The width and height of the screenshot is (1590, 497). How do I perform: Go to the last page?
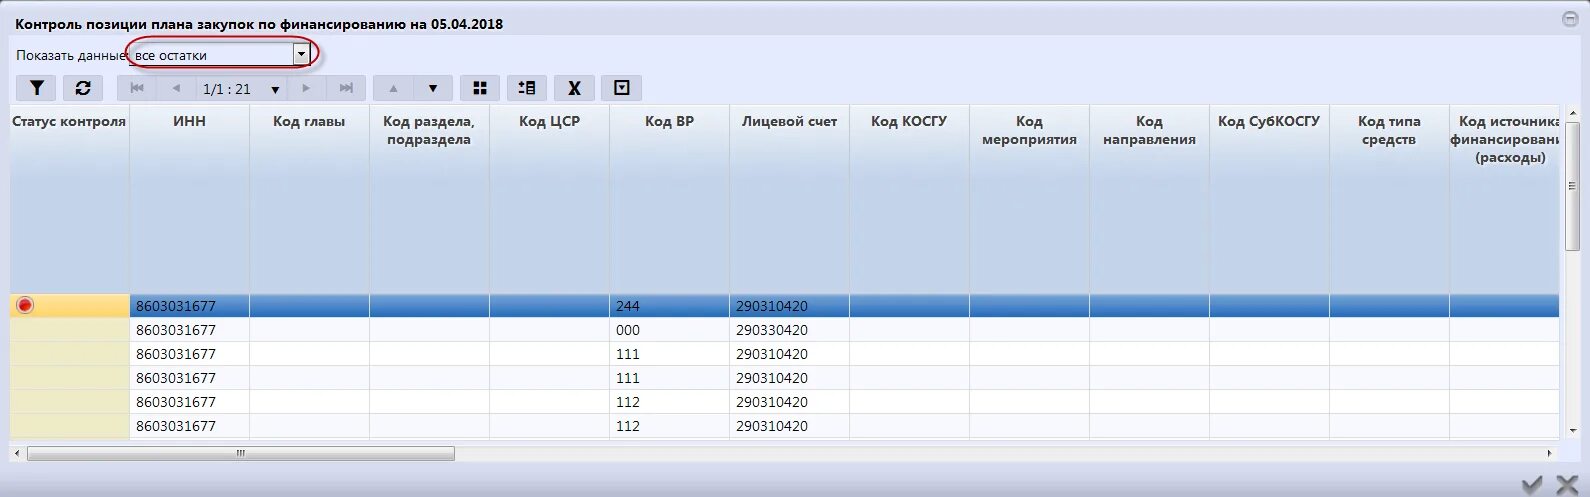pos(346,88)
